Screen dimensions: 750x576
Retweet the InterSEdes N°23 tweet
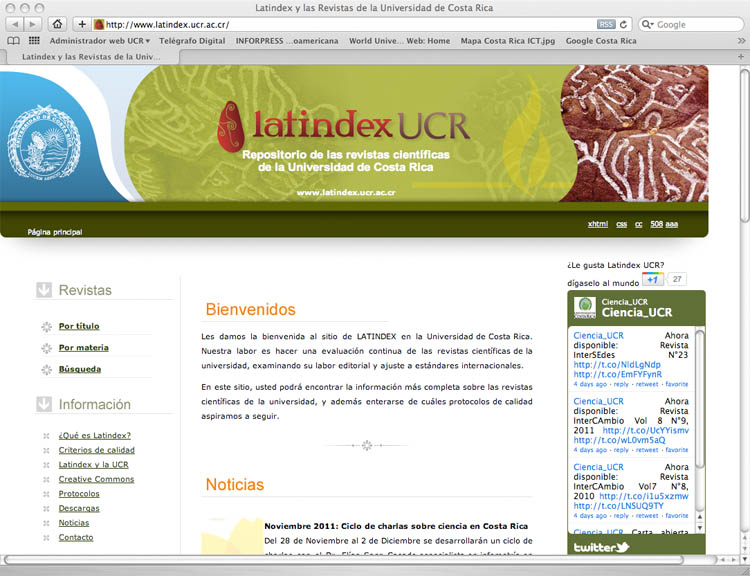click(x=647, y=384)
